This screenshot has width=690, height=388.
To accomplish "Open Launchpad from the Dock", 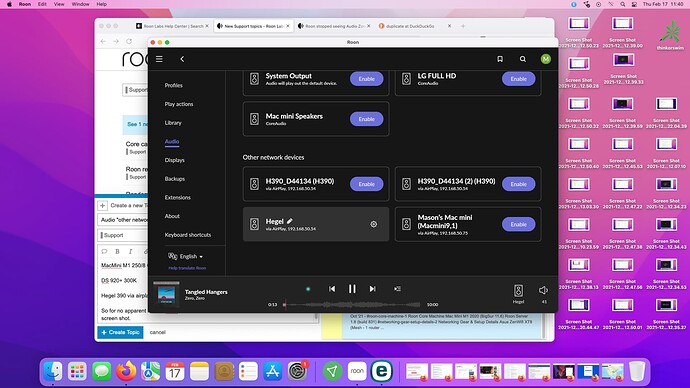I will 77,371.
